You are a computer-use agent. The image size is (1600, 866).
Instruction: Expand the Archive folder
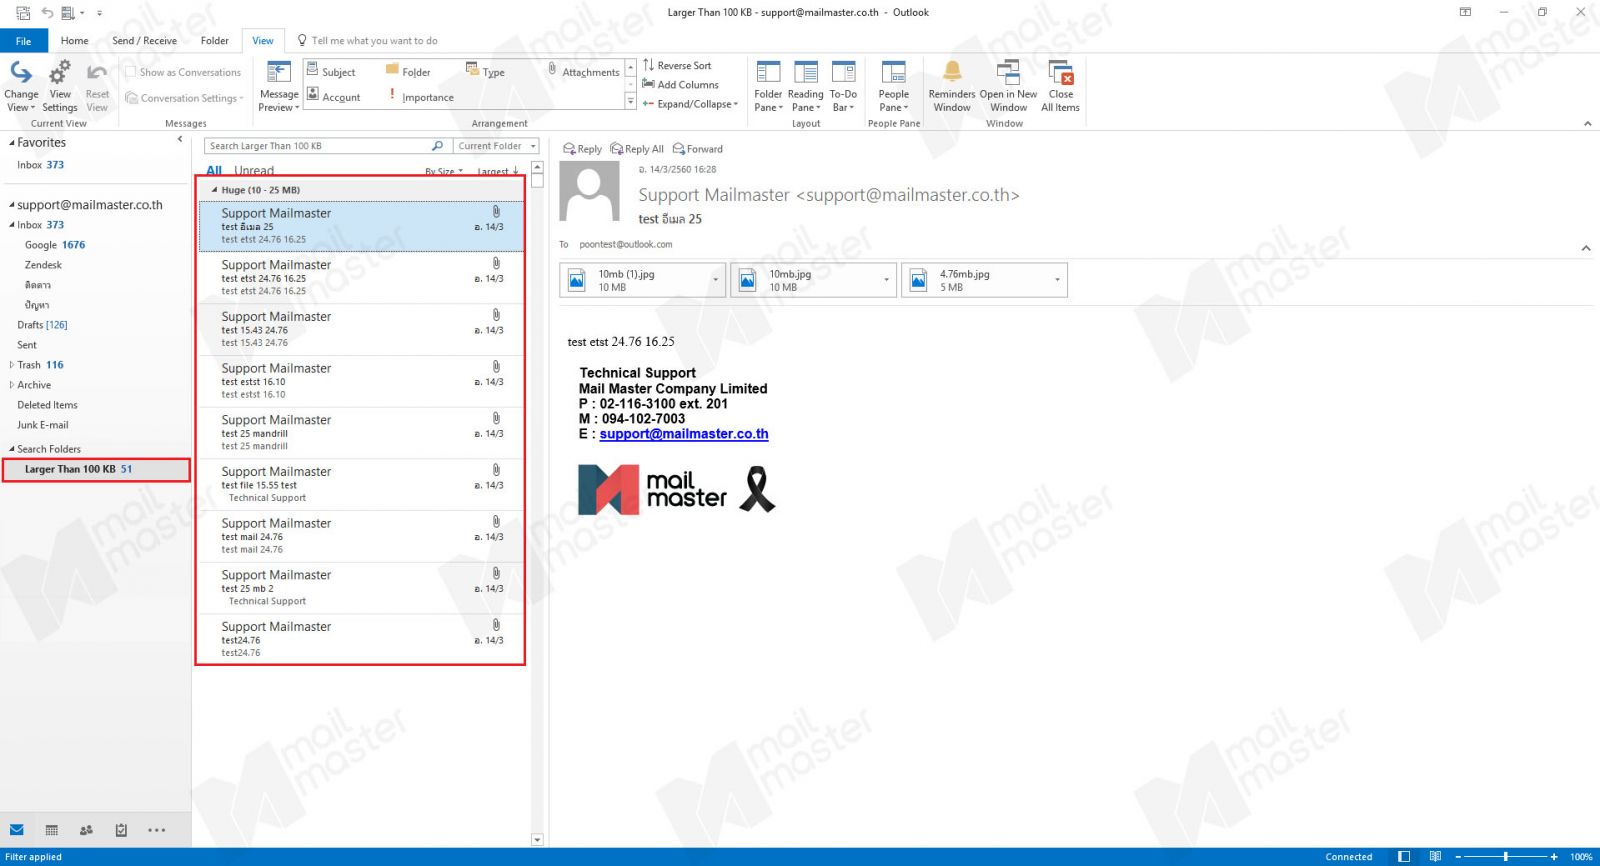[12, 385]
